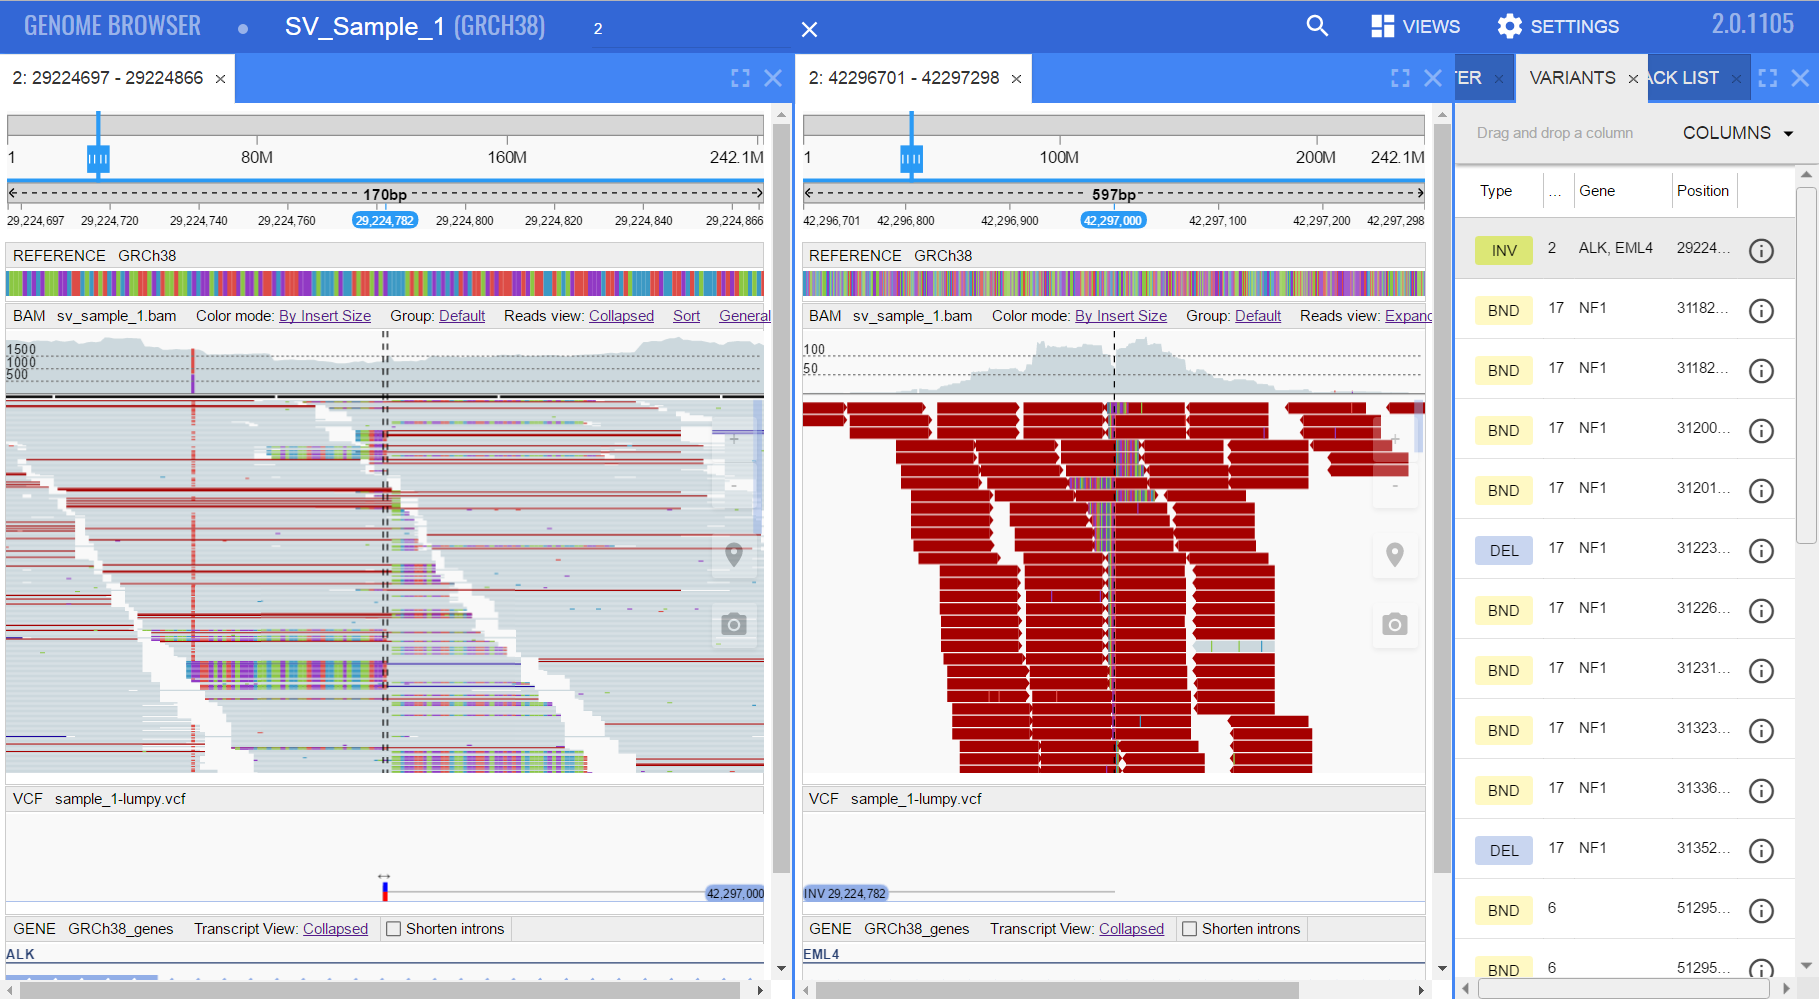Enable Shorten introns in right gene track
1819x999 pixels.
[x=1190, y=929]
